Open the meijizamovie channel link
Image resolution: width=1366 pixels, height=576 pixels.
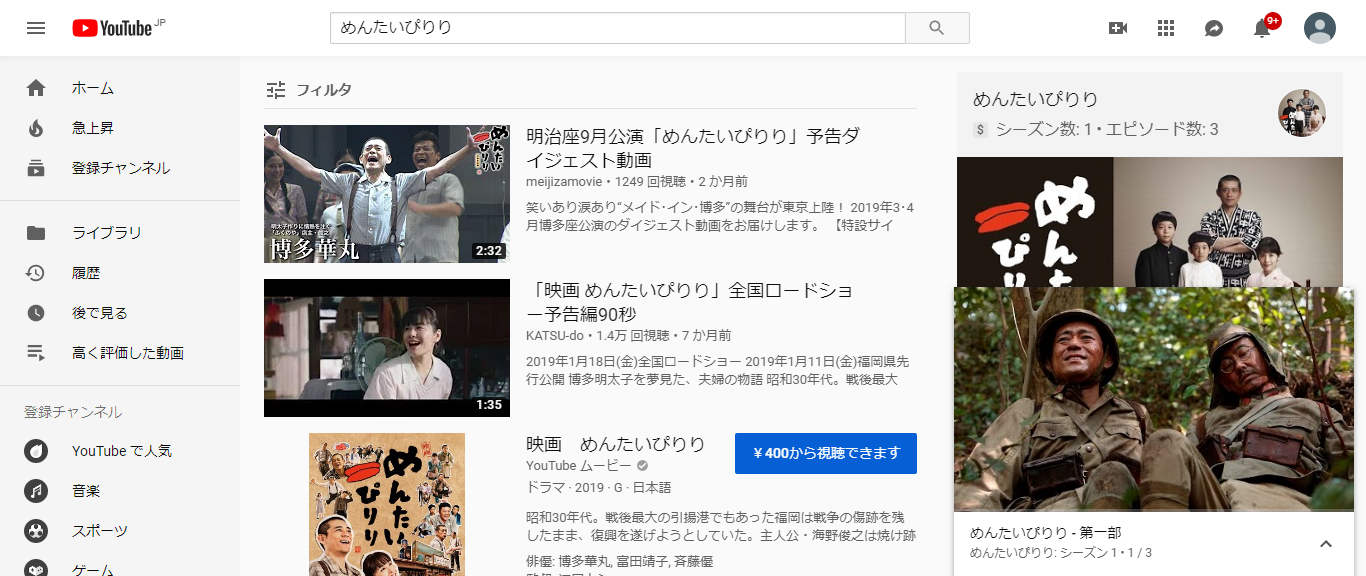click(x=565, y=182)
